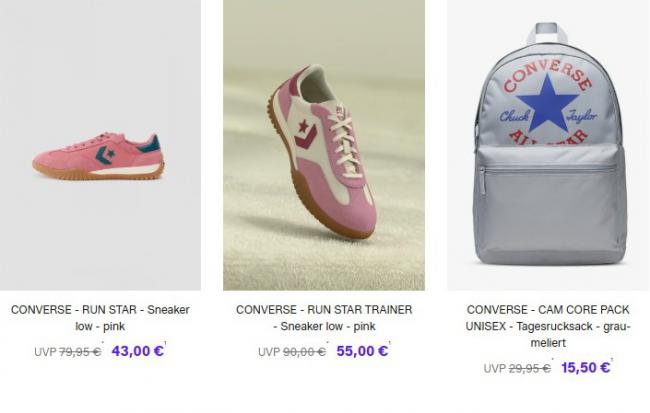The image size is (650, 413).
Task: Click the UVP label beside 29,95 €
Action: [495, 368]
